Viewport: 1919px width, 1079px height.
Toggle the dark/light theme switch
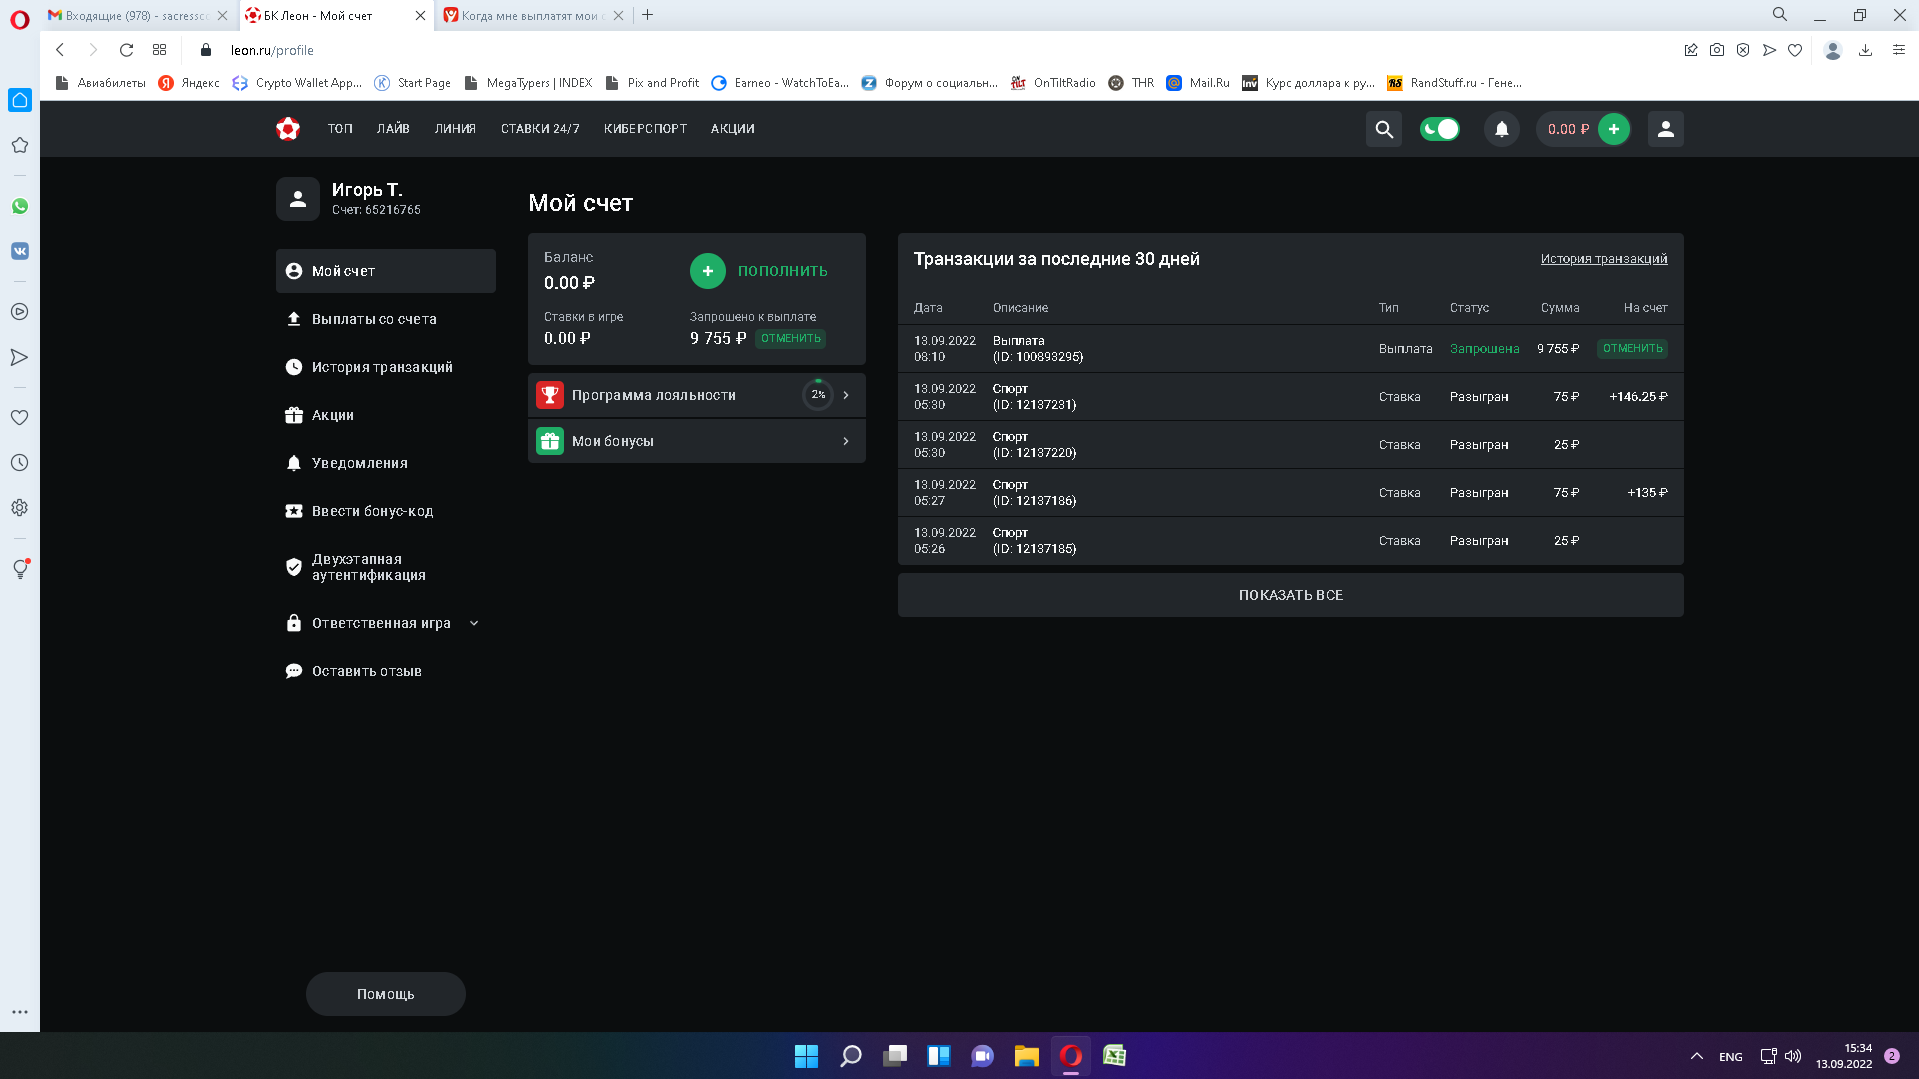[1440, 129]
